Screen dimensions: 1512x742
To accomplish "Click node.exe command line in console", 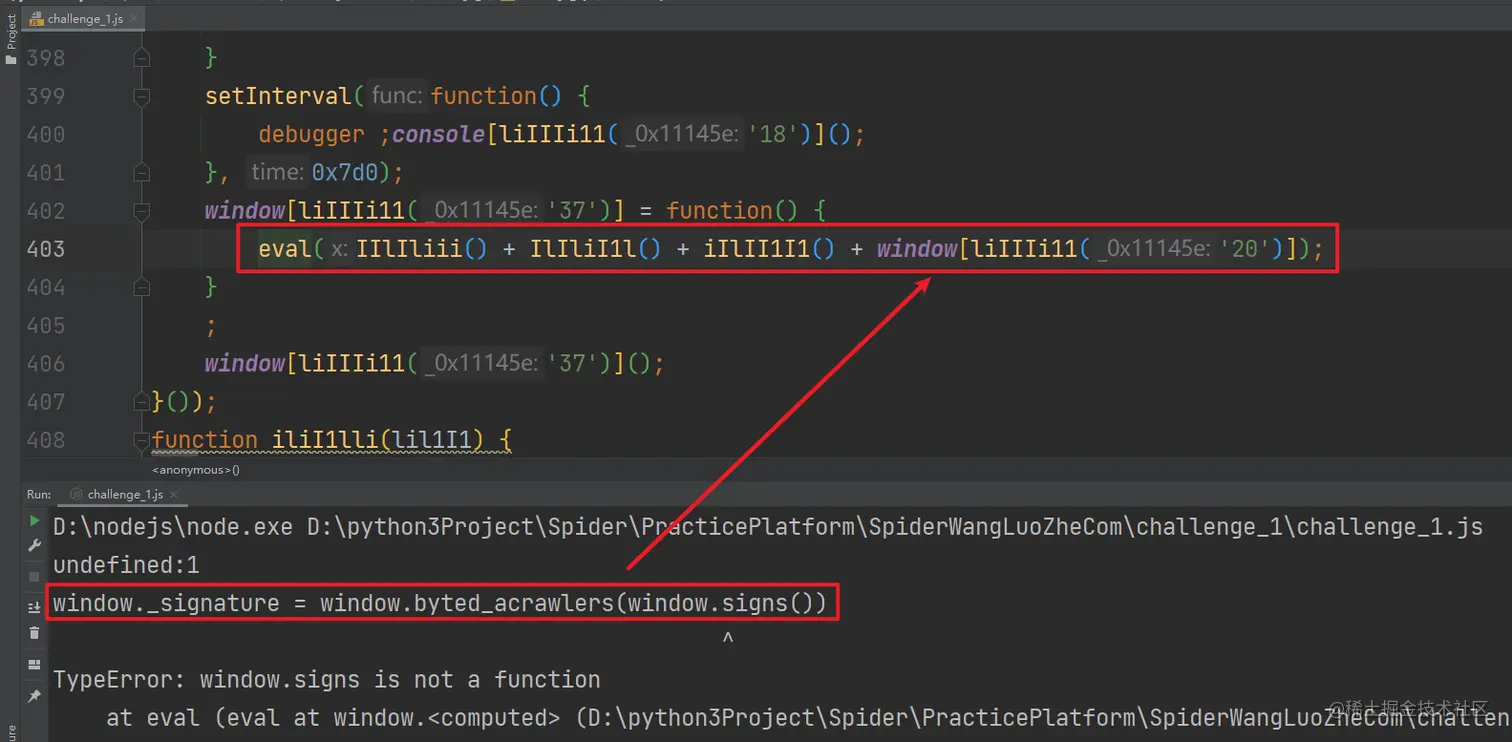I will tap(768, 527).
